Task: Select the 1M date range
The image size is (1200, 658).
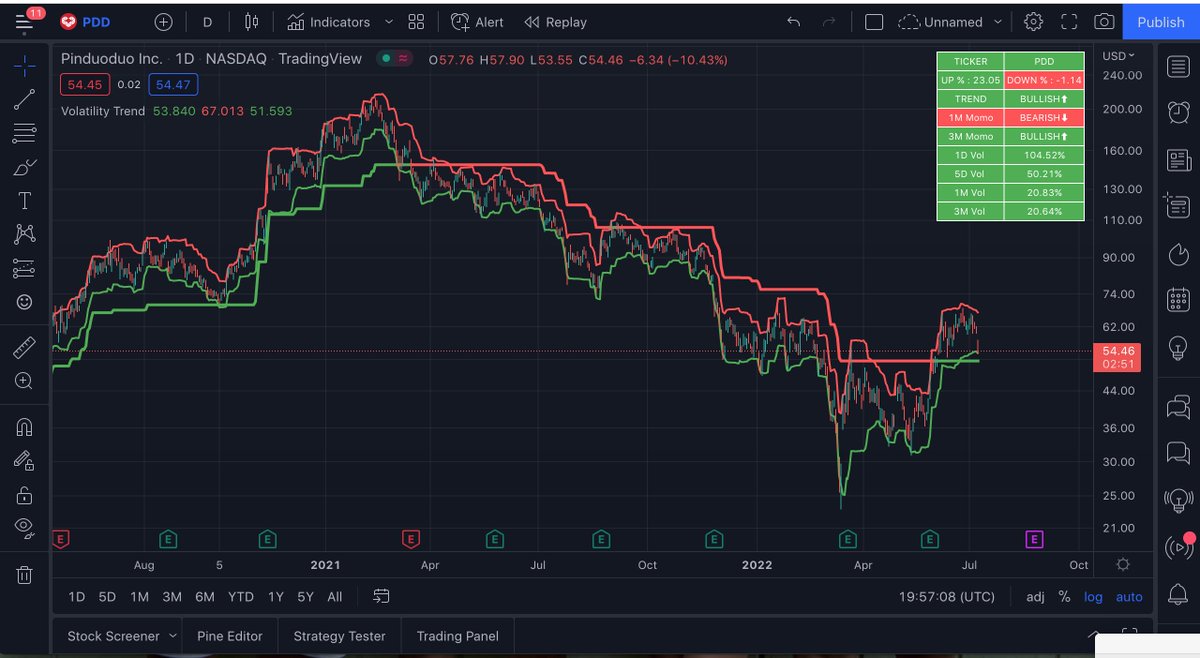Action: pyautogui.click(x=139, y=597)
